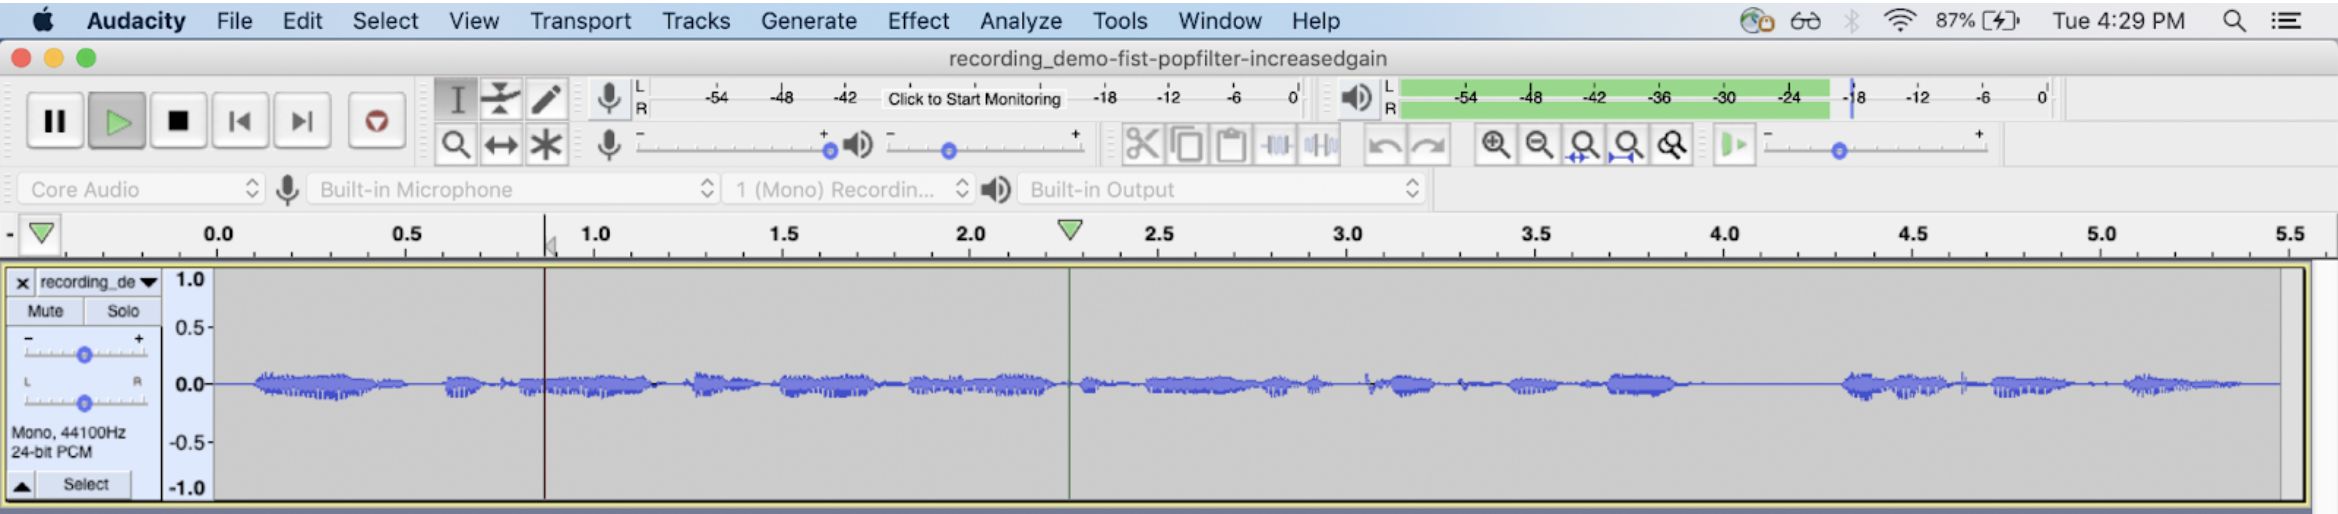Skip to end of track
Image resolution: width=2338 pixels, height=514 pixels.
tap(302, 121)
